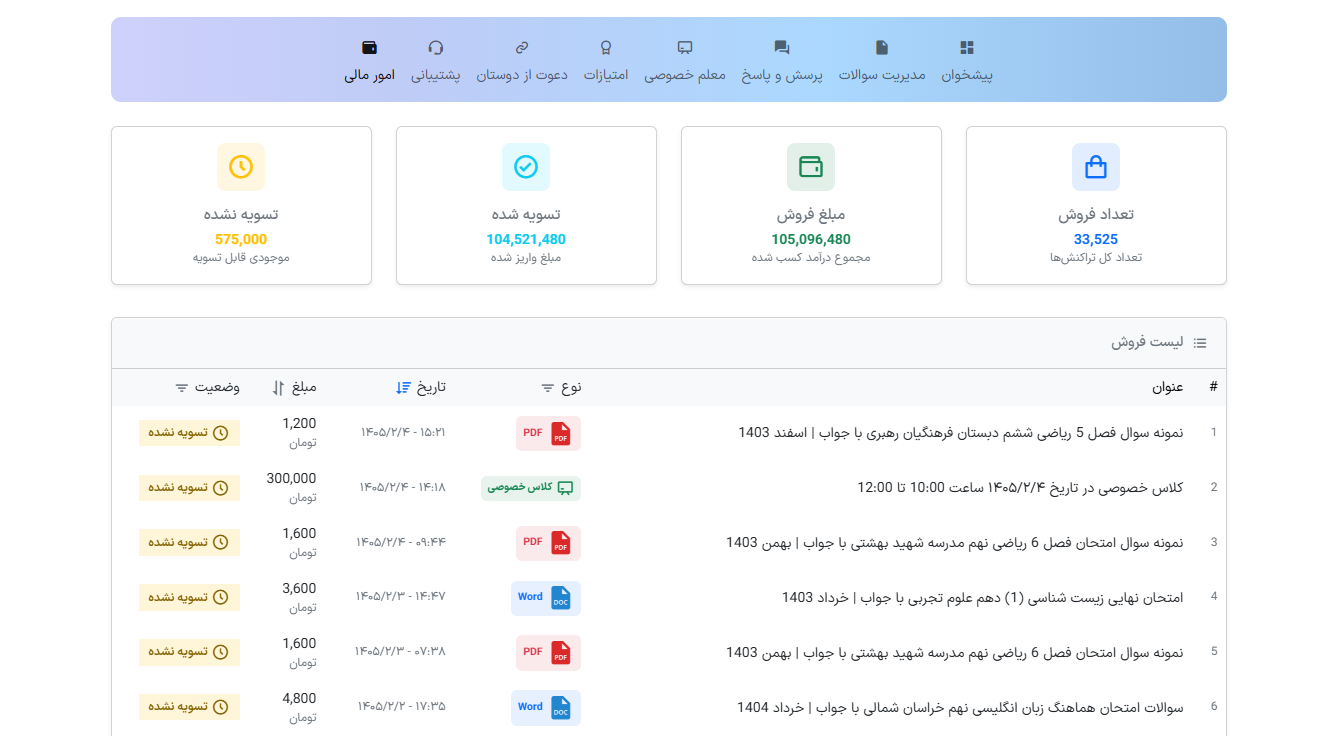The image size is (1337, 736).
Task: Click the check circle icon in تسویه شده card
Action: click(526, 167)
